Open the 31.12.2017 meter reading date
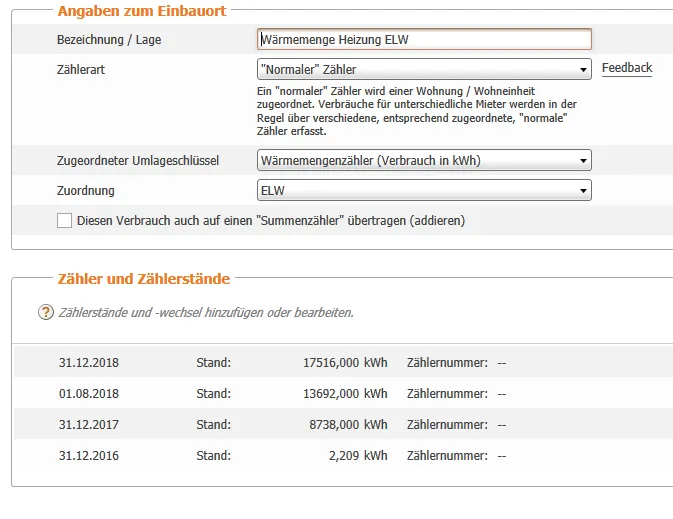Viewport: 673px width, 519px height. click(88, 425)
